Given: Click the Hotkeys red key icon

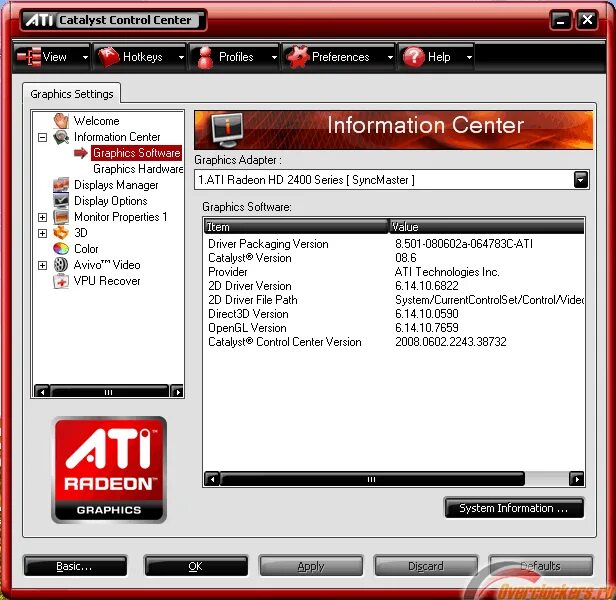Looking at the screenshot, I should pos(108,57).
